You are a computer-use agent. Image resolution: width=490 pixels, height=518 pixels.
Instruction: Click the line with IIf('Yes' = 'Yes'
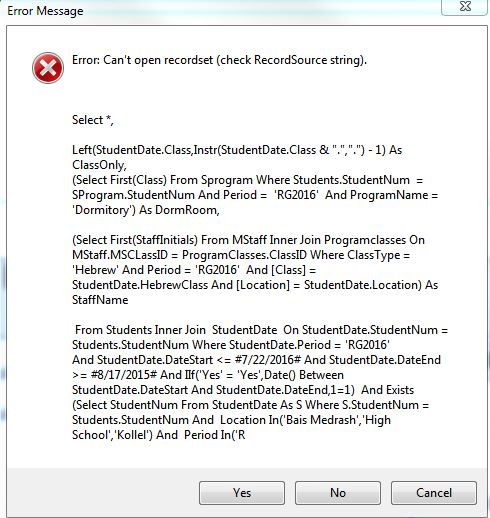pos(208,375)
